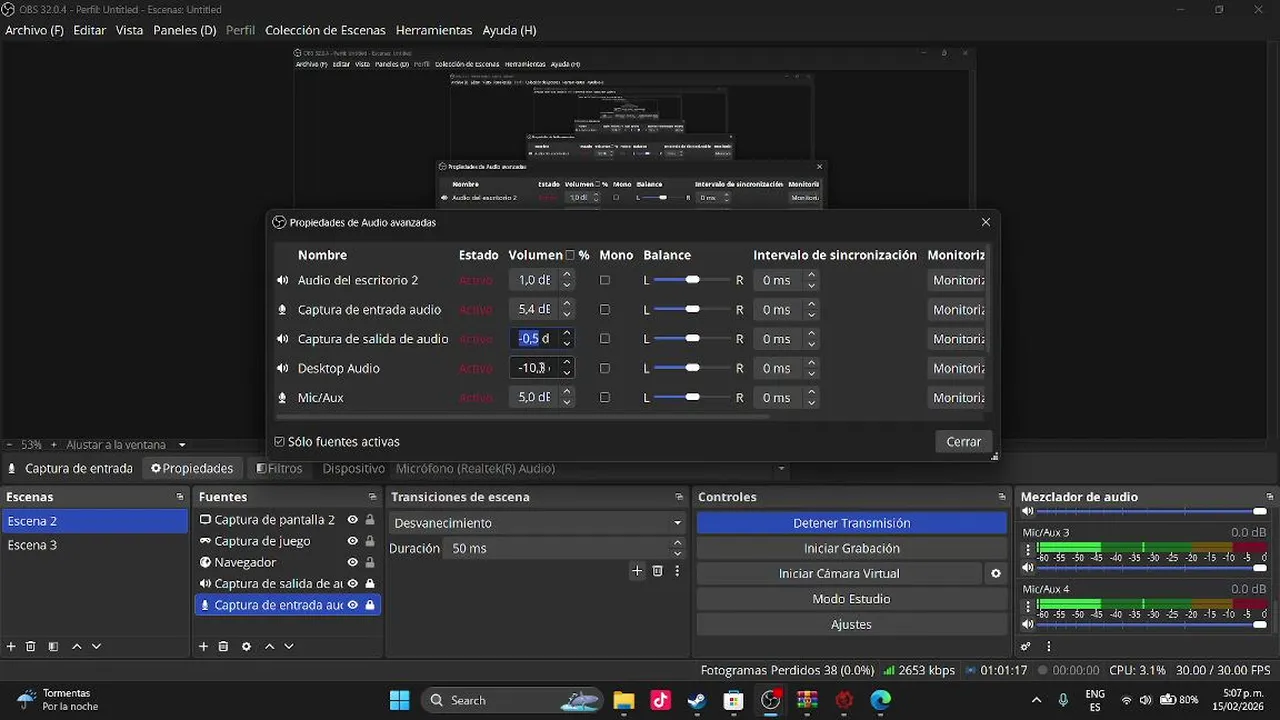This screenshot has width=1280, height=720.
Task: Open Vista menu
Action: (x=129, y=30)
